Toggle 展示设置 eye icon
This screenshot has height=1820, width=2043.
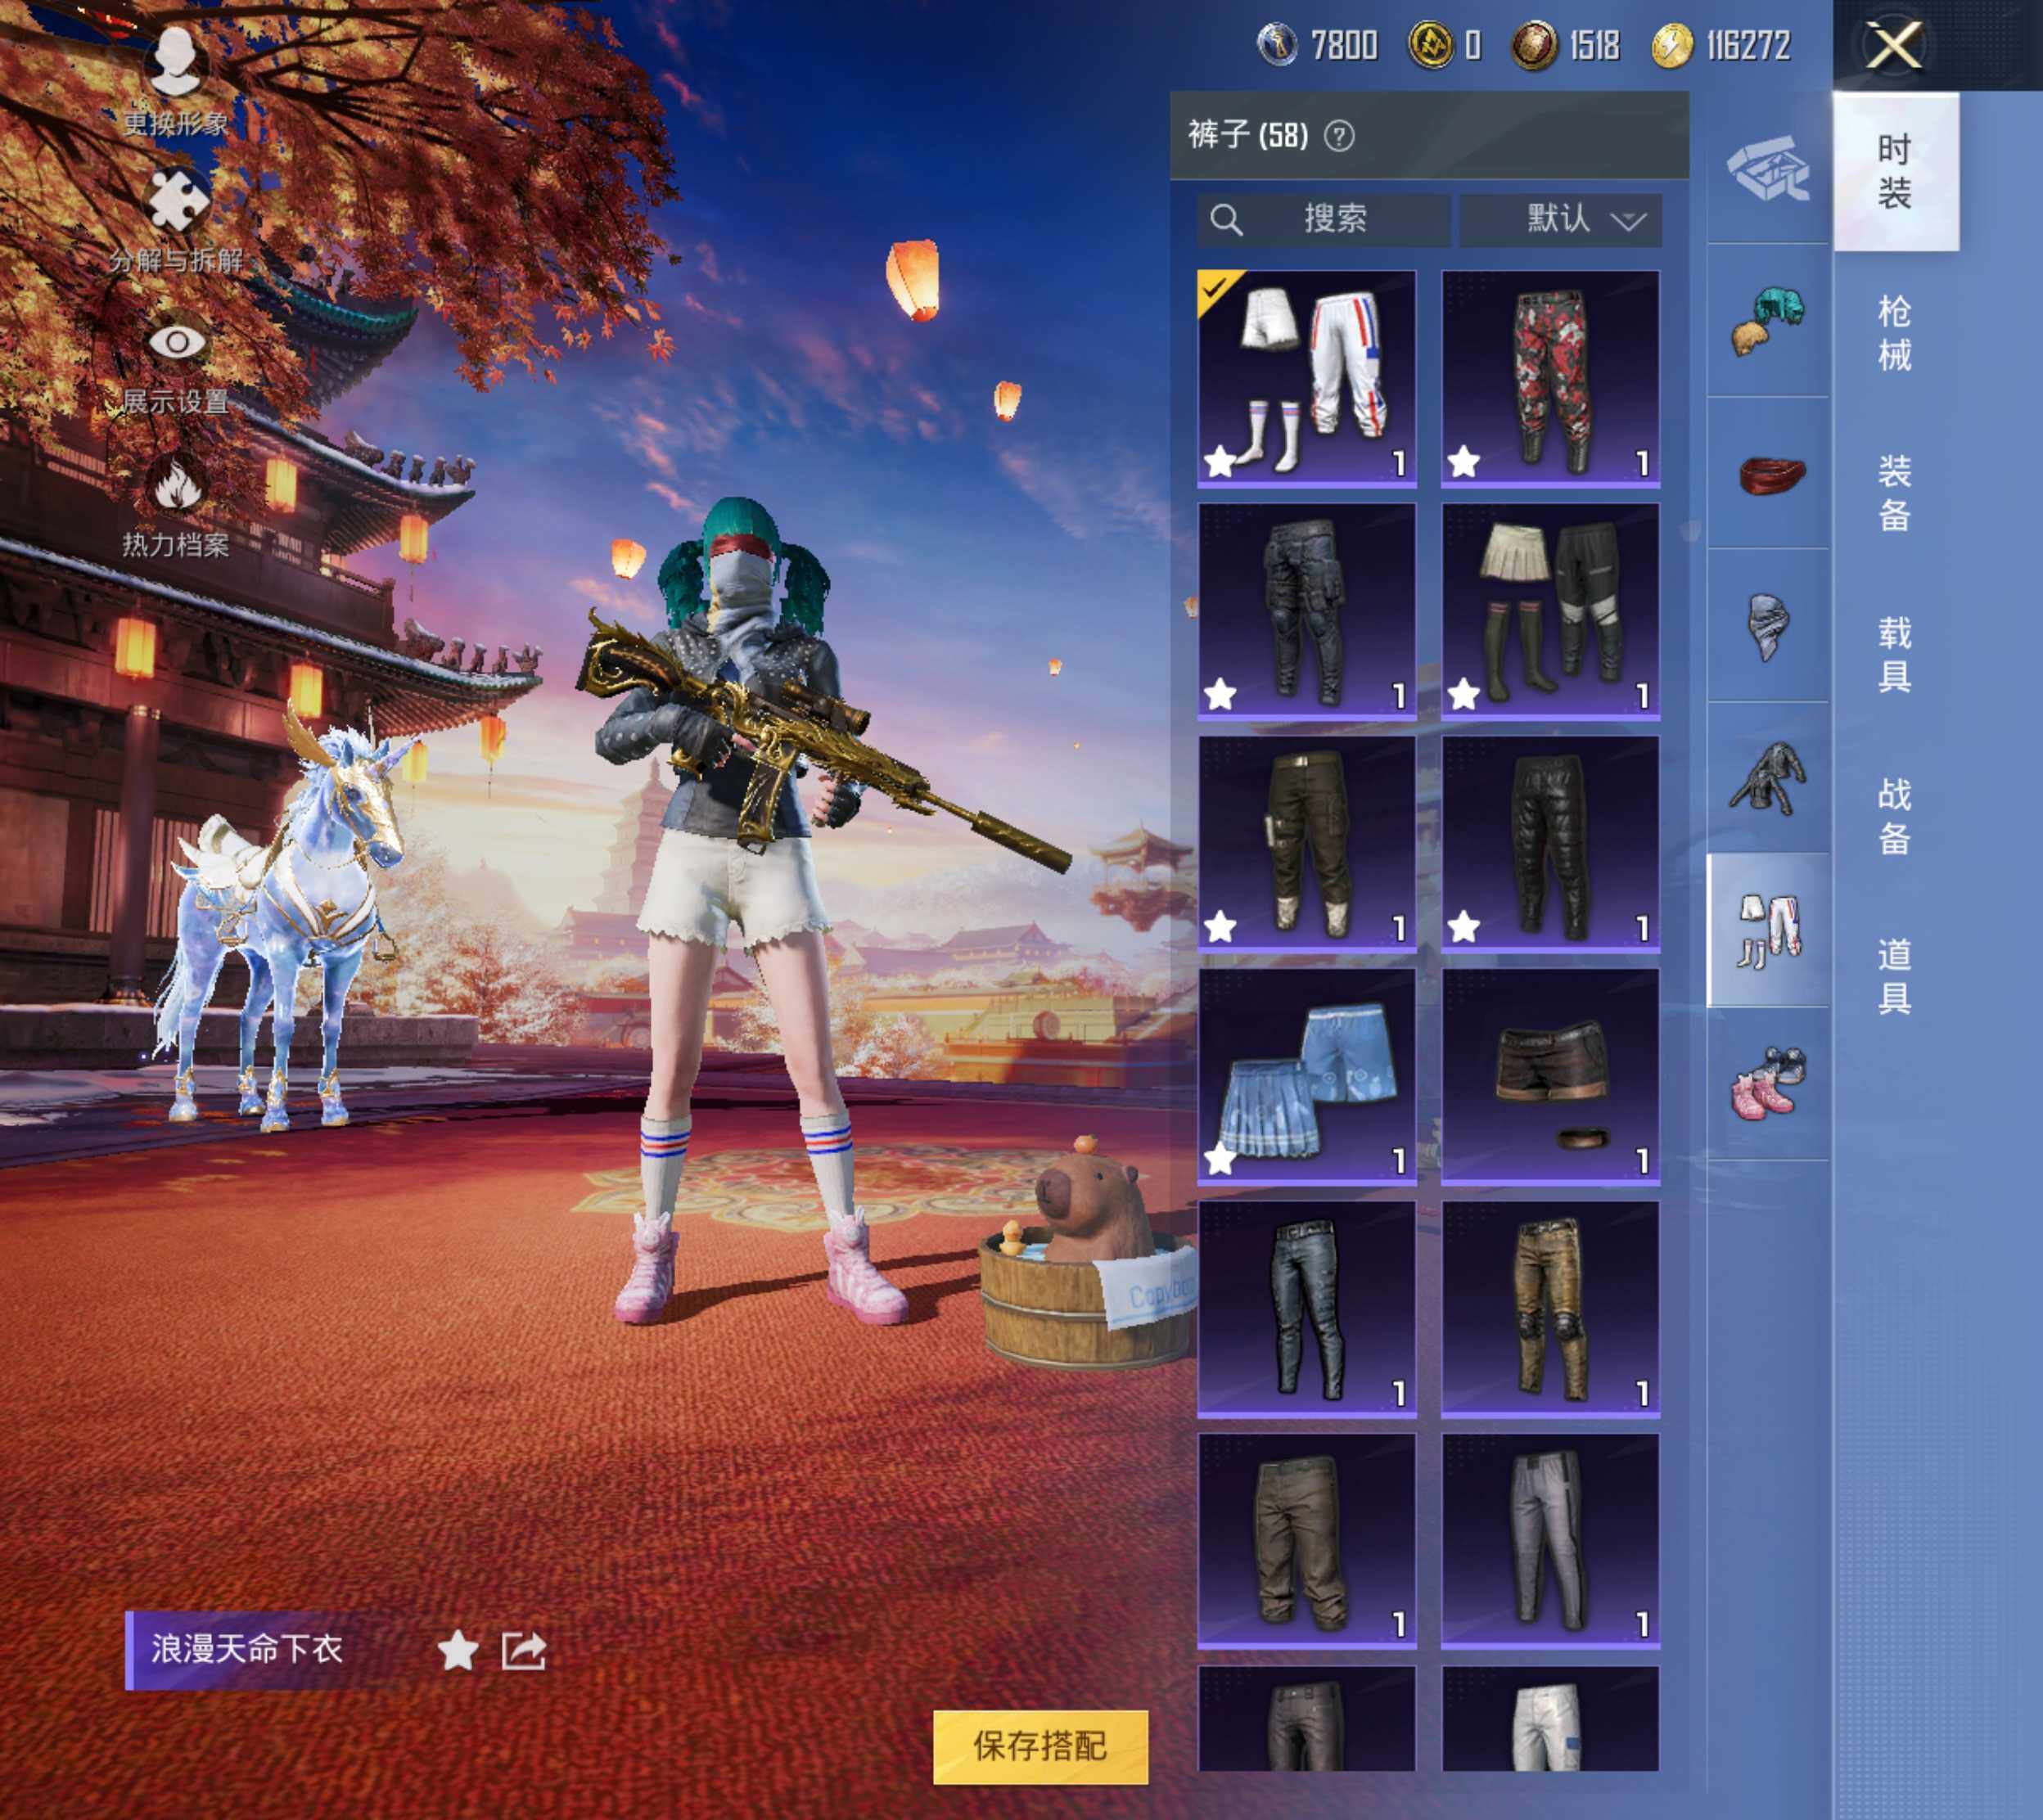pos(177,342)
